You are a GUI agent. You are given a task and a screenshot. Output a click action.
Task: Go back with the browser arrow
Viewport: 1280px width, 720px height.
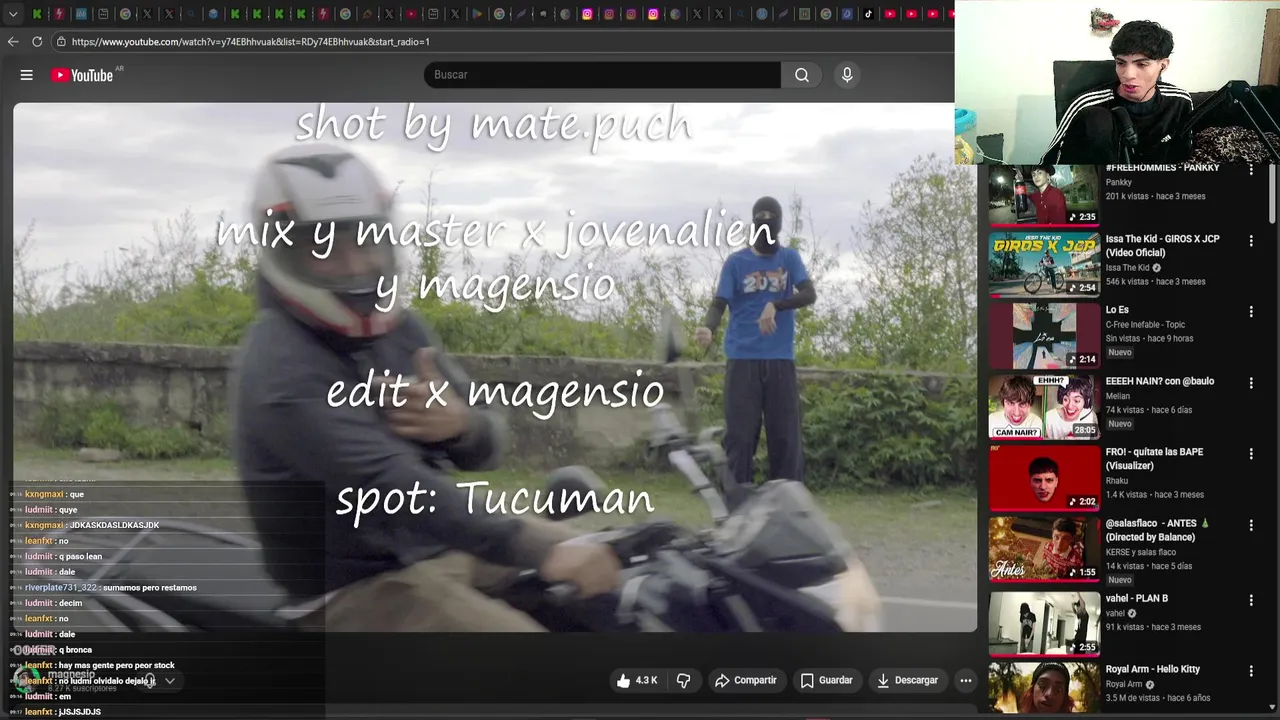tap(13, 41)
